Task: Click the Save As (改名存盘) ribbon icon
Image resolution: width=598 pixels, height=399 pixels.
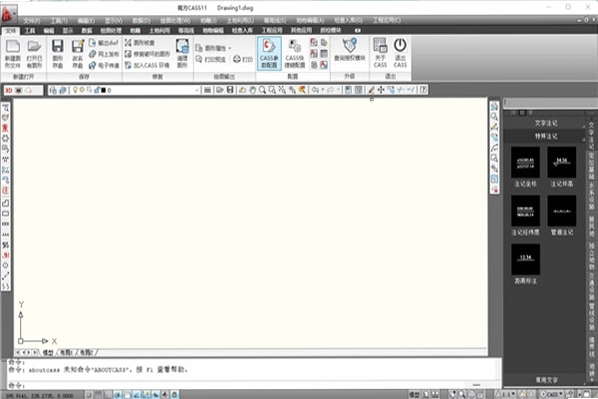Action: tap(78, 54)
